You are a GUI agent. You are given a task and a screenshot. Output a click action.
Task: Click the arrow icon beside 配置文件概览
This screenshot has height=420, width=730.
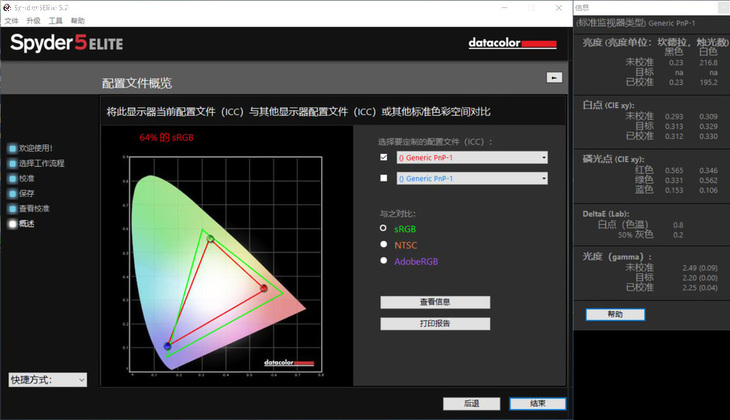(552, 77)
